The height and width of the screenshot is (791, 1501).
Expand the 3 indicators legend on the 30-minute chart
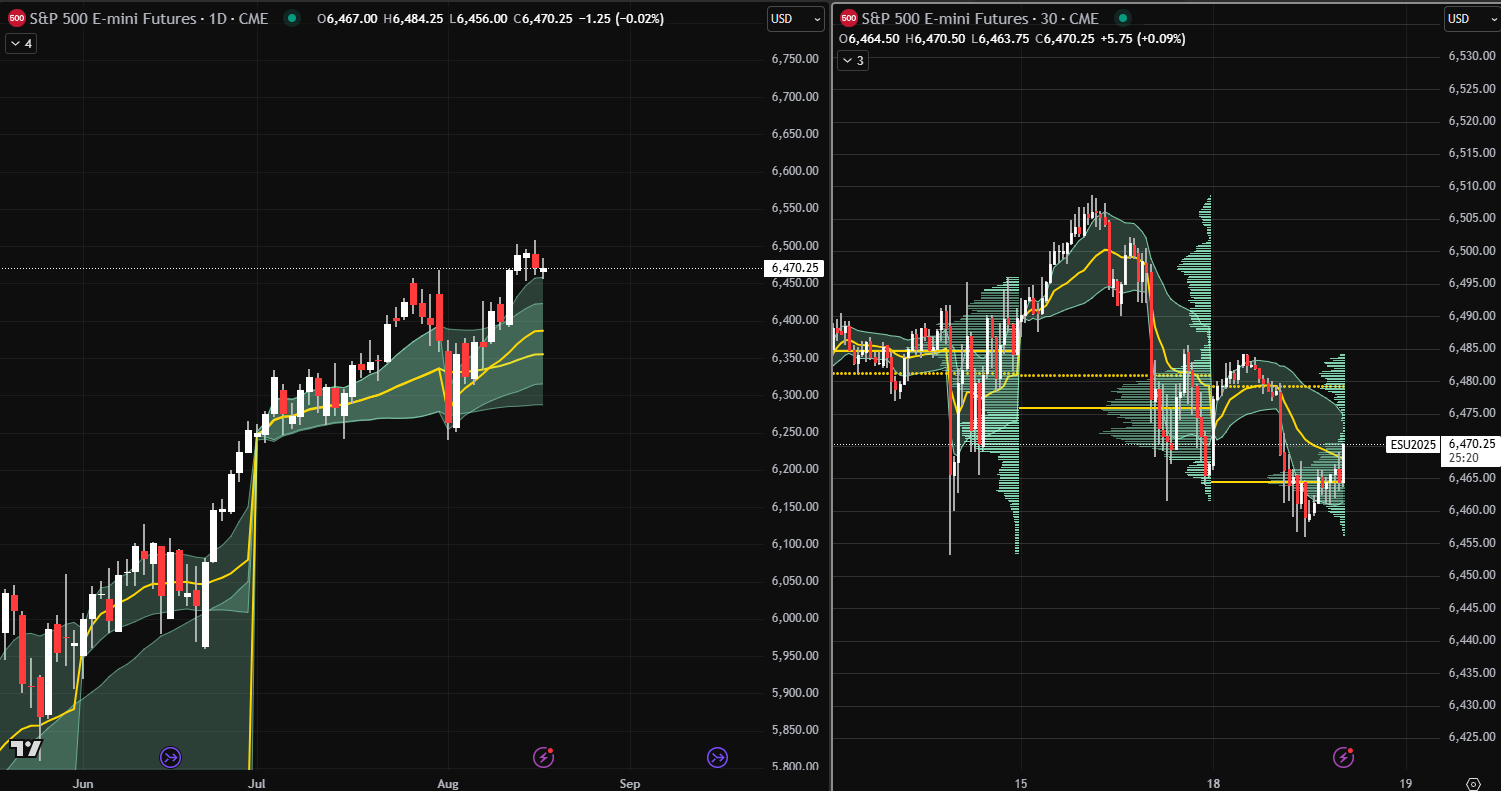coord(852,61)
